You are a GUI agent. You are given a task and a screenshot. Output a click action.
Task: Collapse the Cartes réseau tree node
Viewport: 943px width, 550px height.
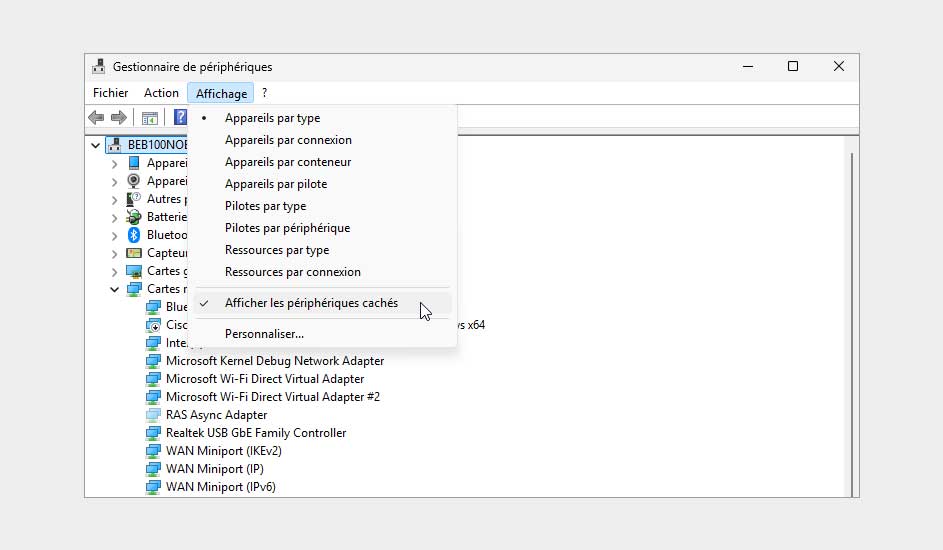point(115,289)
